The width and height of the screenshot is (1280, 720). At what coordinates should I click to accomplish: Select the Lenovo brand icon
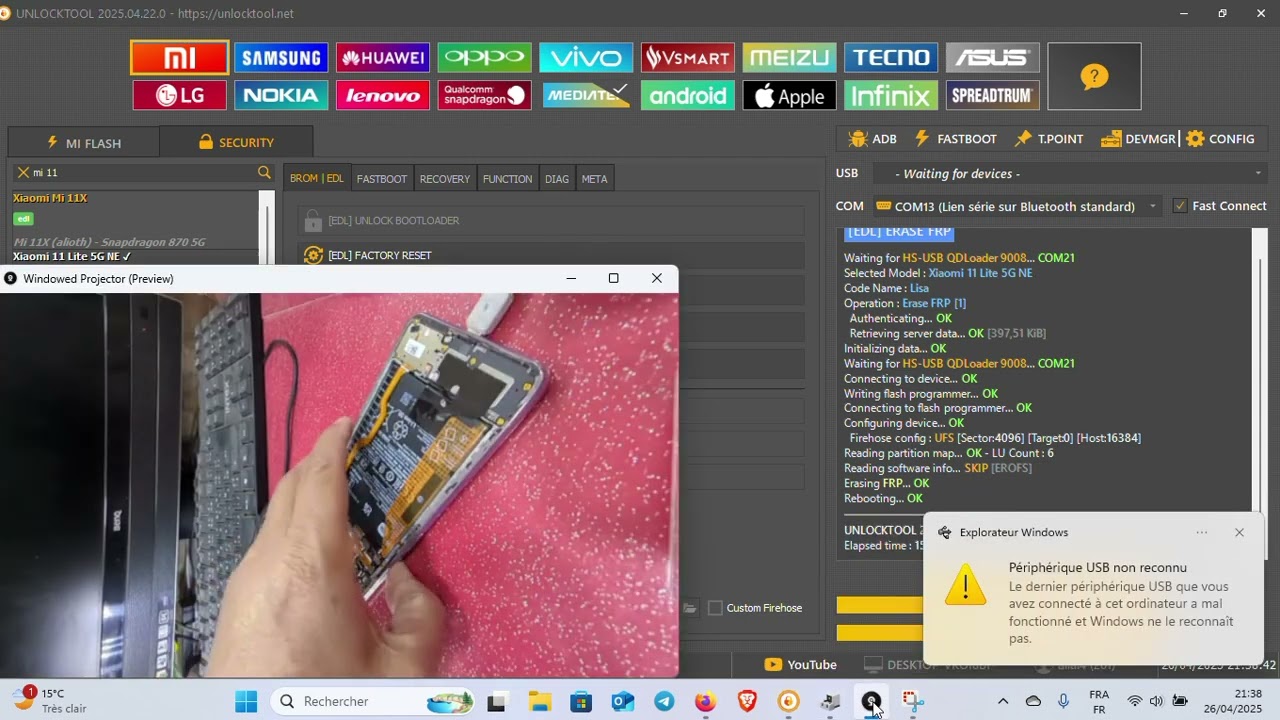pos(383,95)
